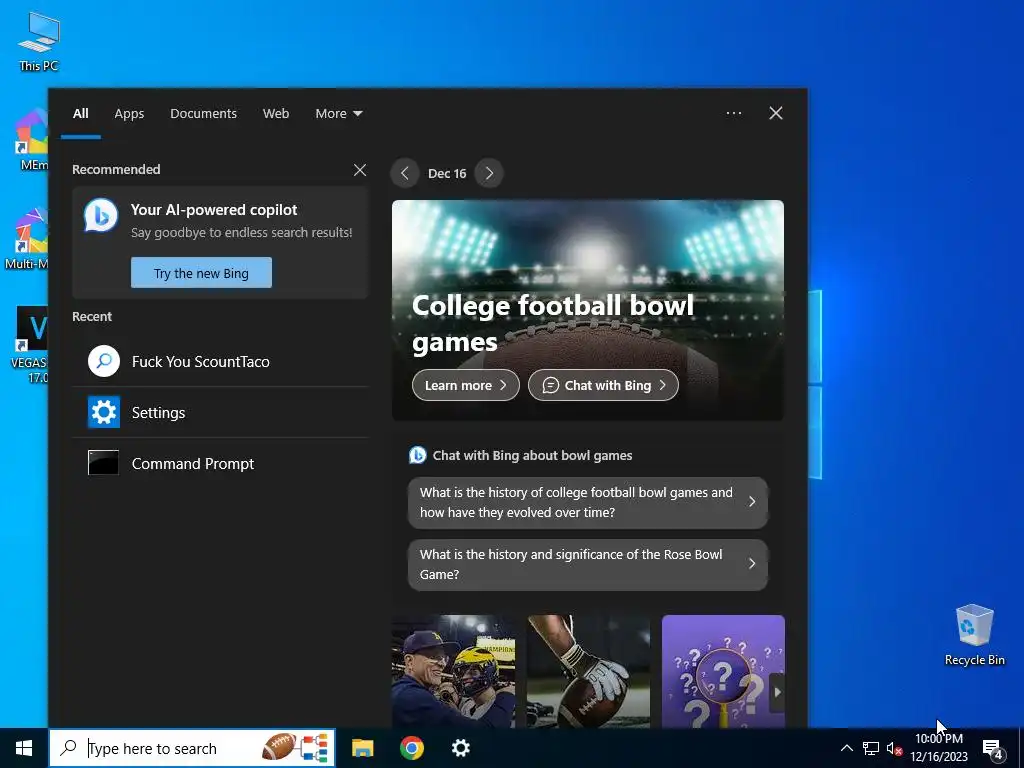This screenshot has width=1024, height=768.
Task: Open the network status tray icon
Action: (871, 748)
